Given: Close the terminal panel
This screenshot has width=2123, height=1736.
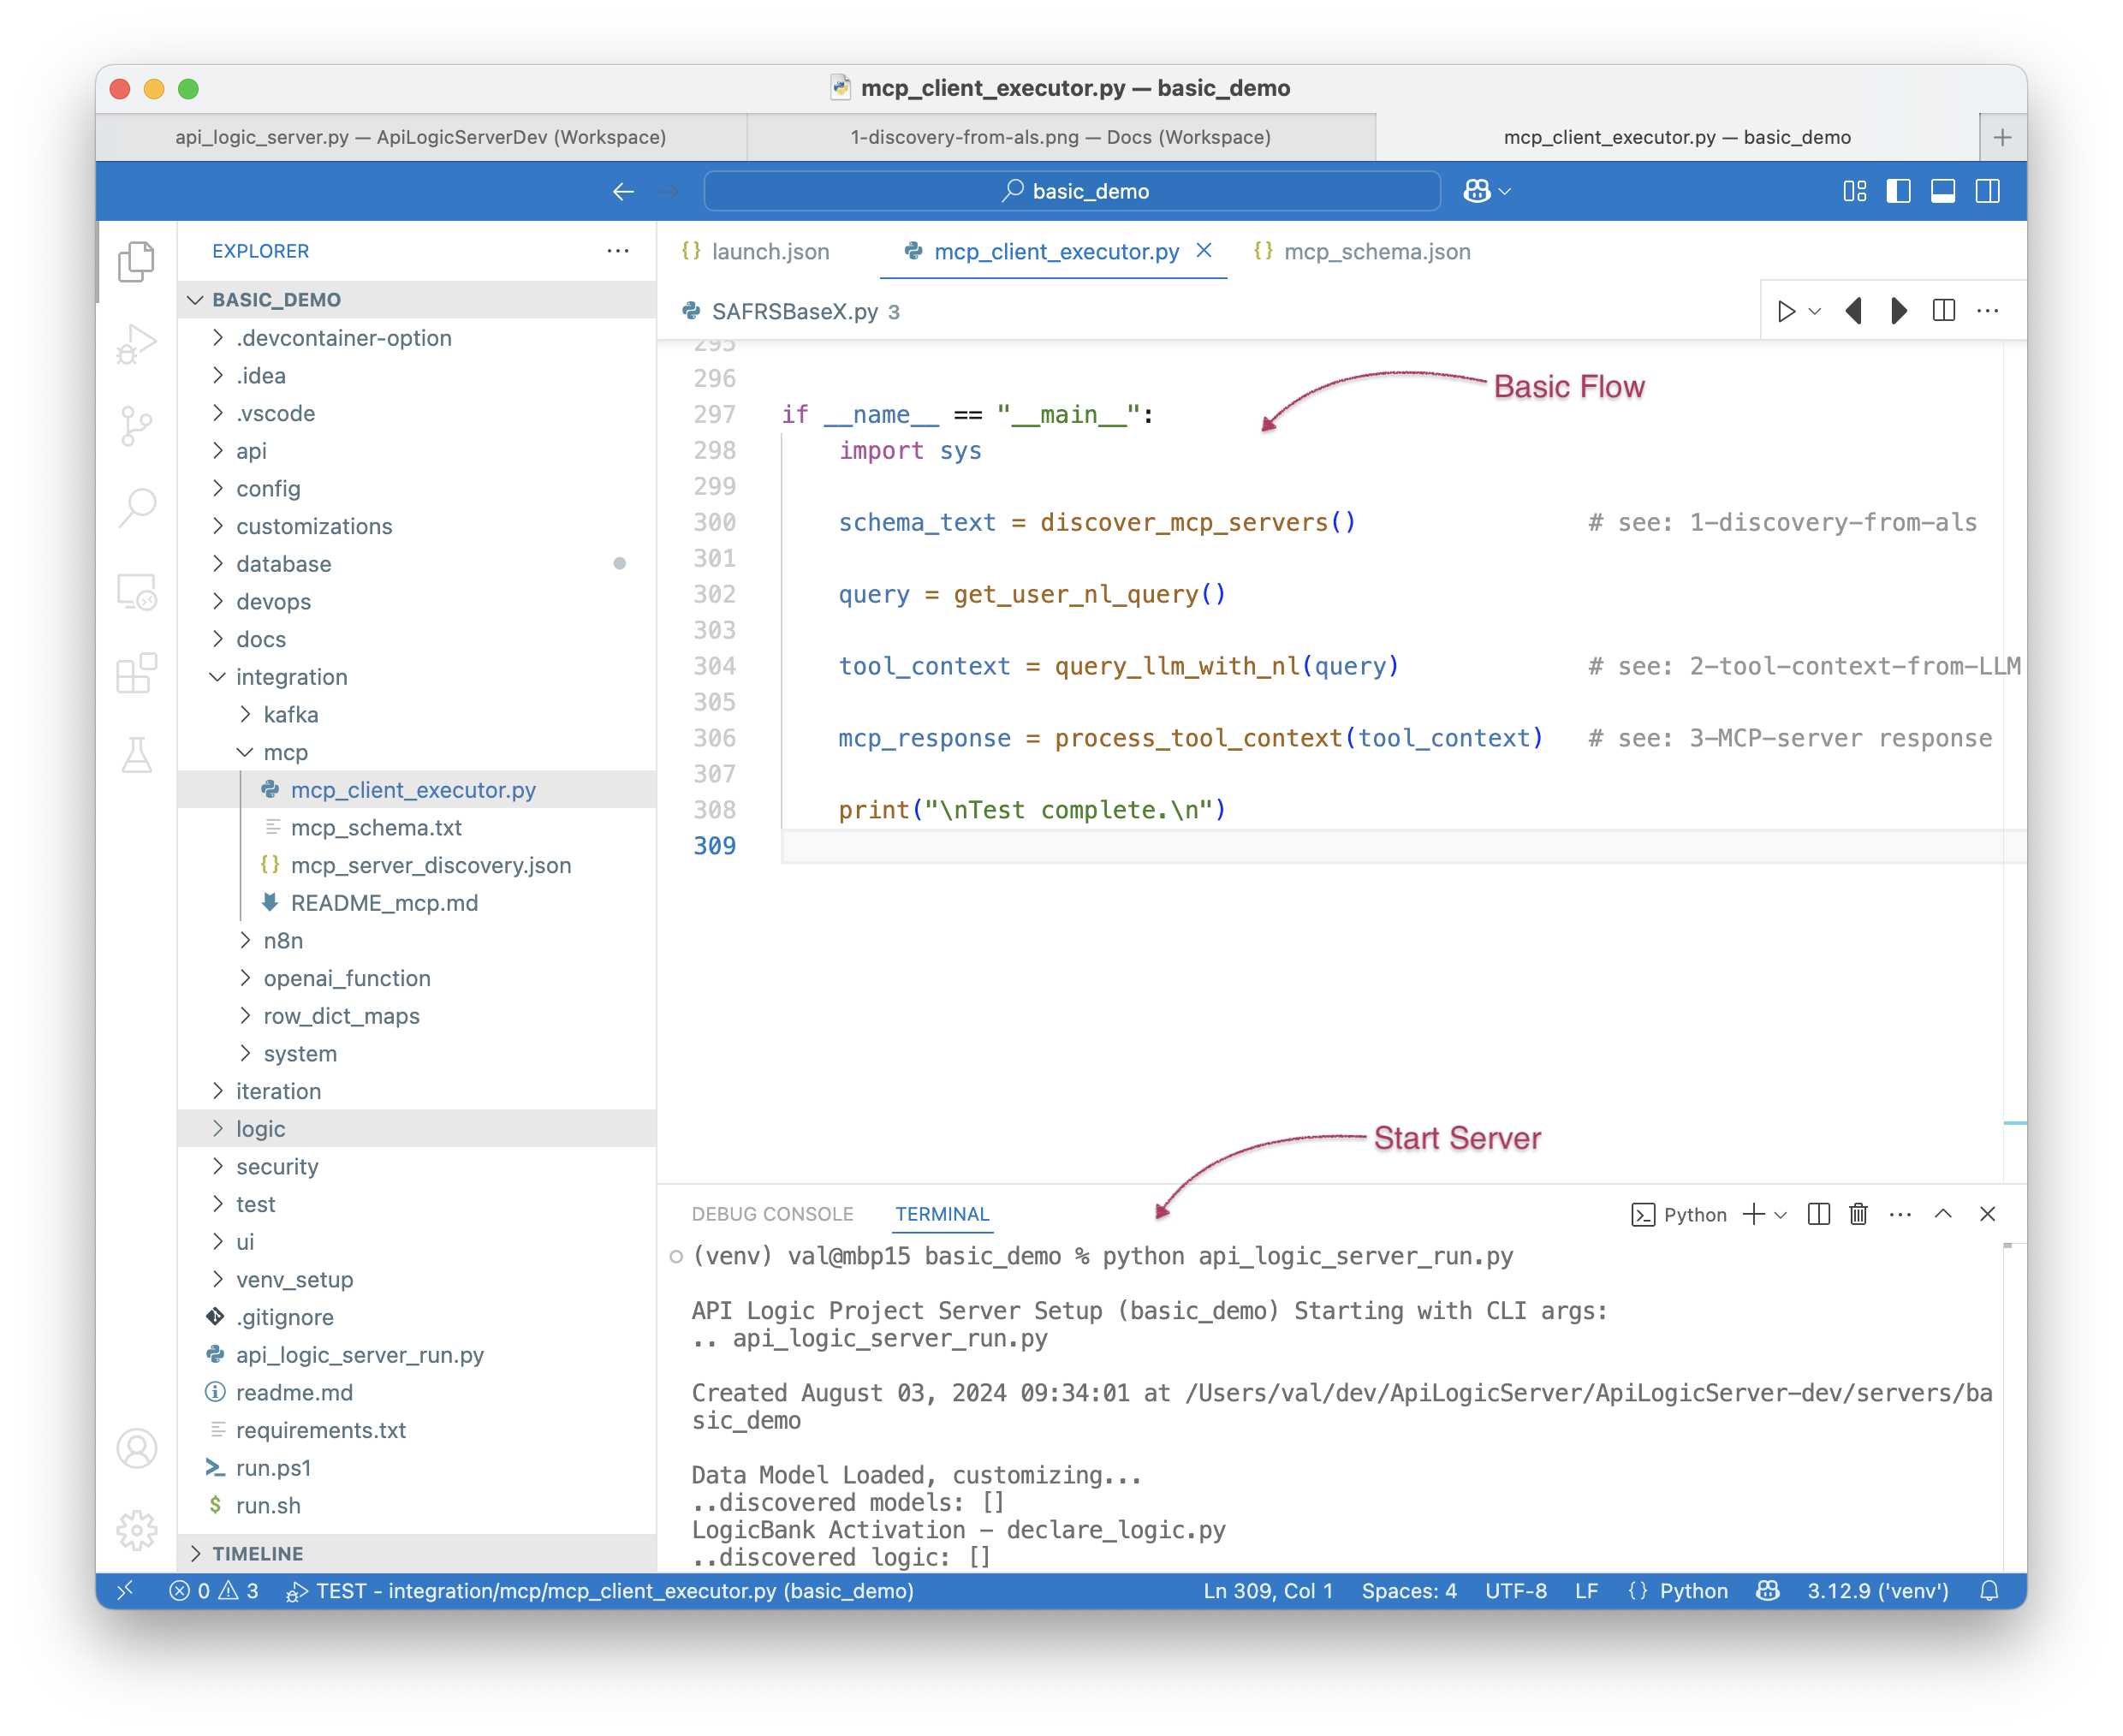Looking at the screenshot, I should (x=1987, y=1214).
